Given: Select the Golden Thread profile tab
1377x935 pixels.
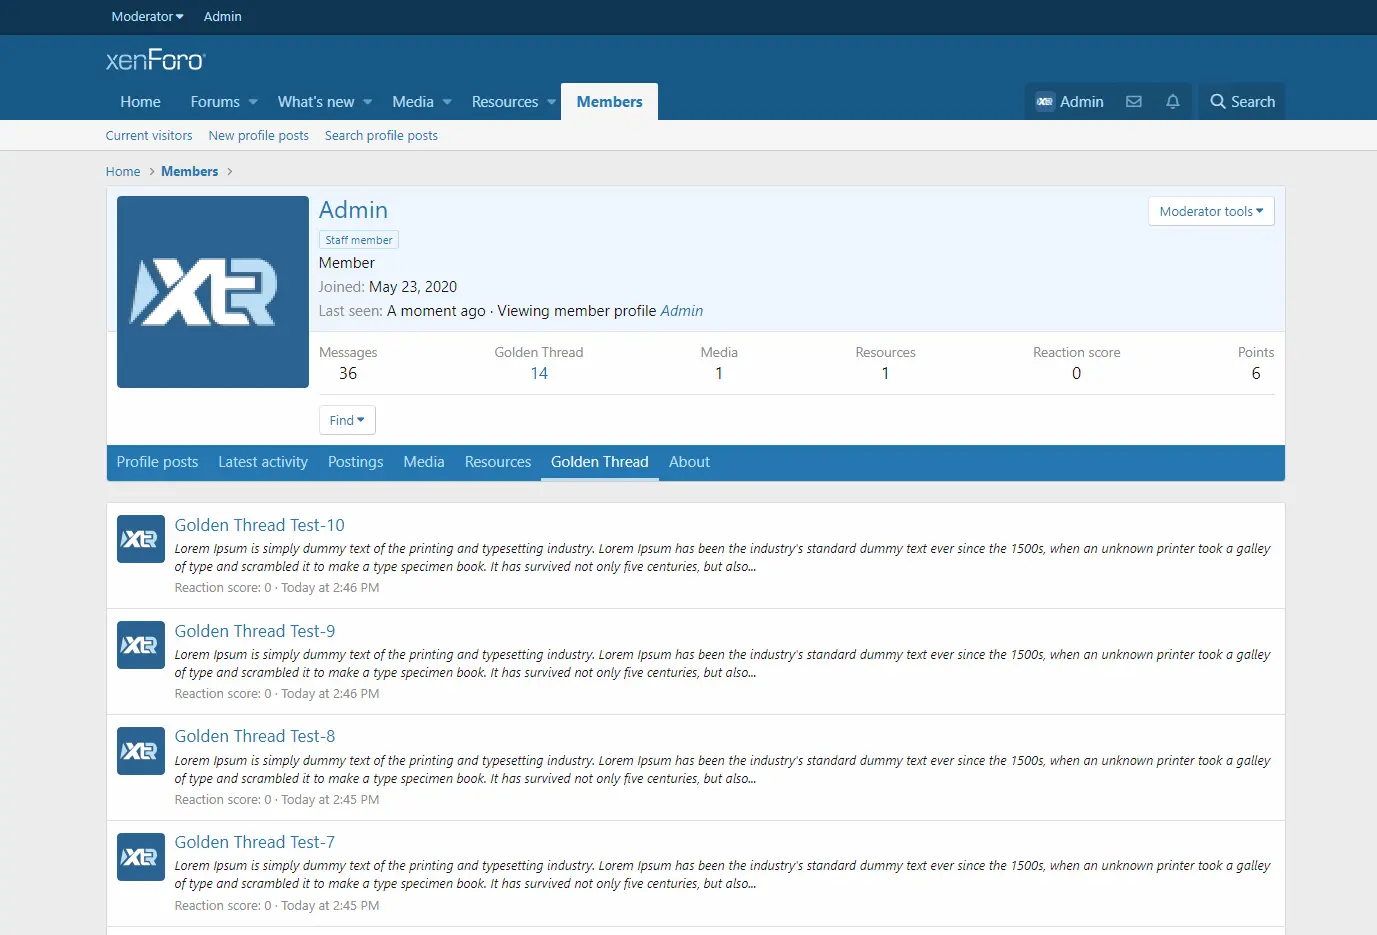Looking at the screenshot, I should (x=600, y=462).
